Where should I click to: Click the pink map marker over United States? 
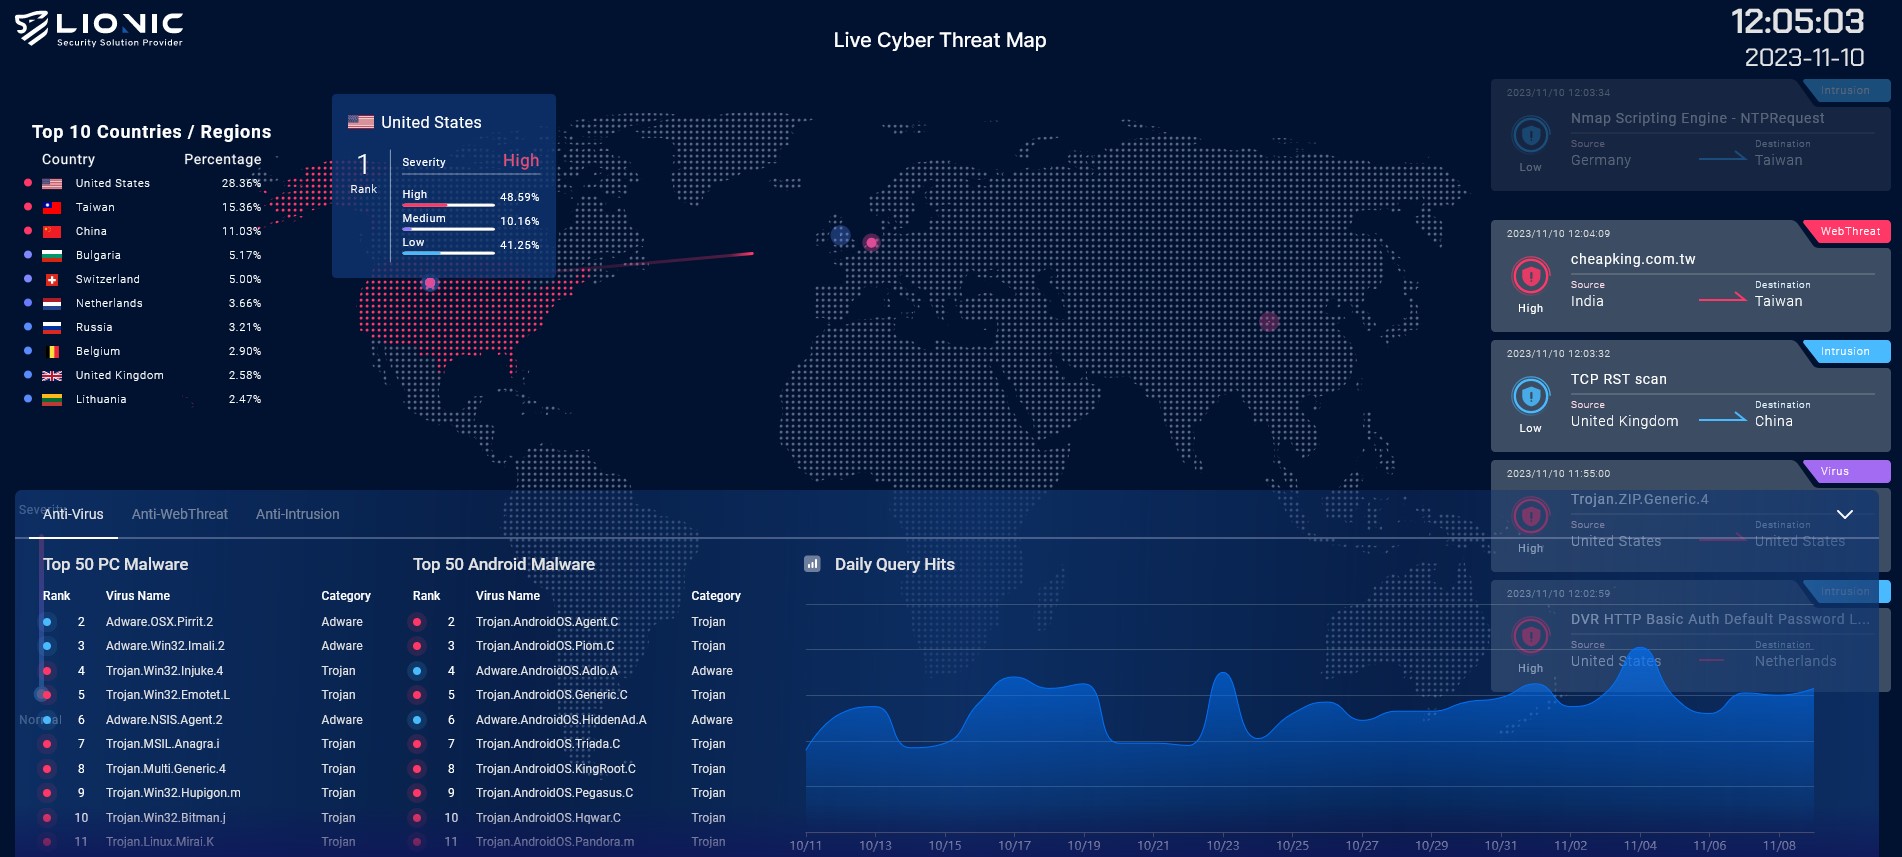click(x=430, y=283)
